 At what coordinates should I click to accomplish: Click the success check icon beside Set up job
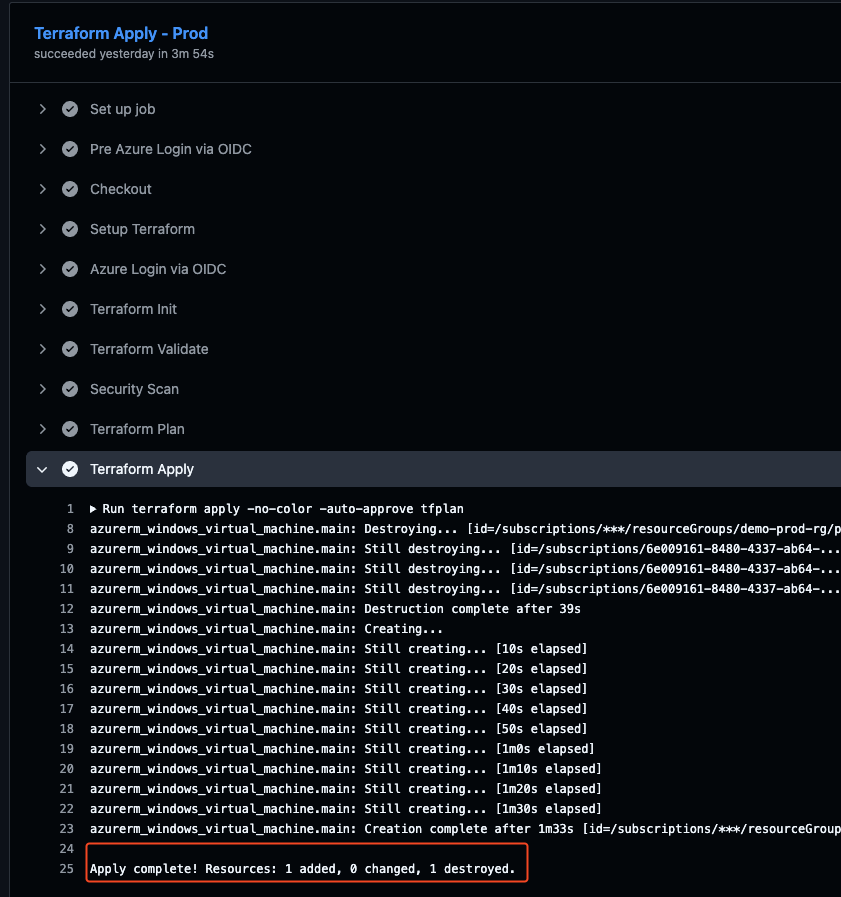point(70,109)
